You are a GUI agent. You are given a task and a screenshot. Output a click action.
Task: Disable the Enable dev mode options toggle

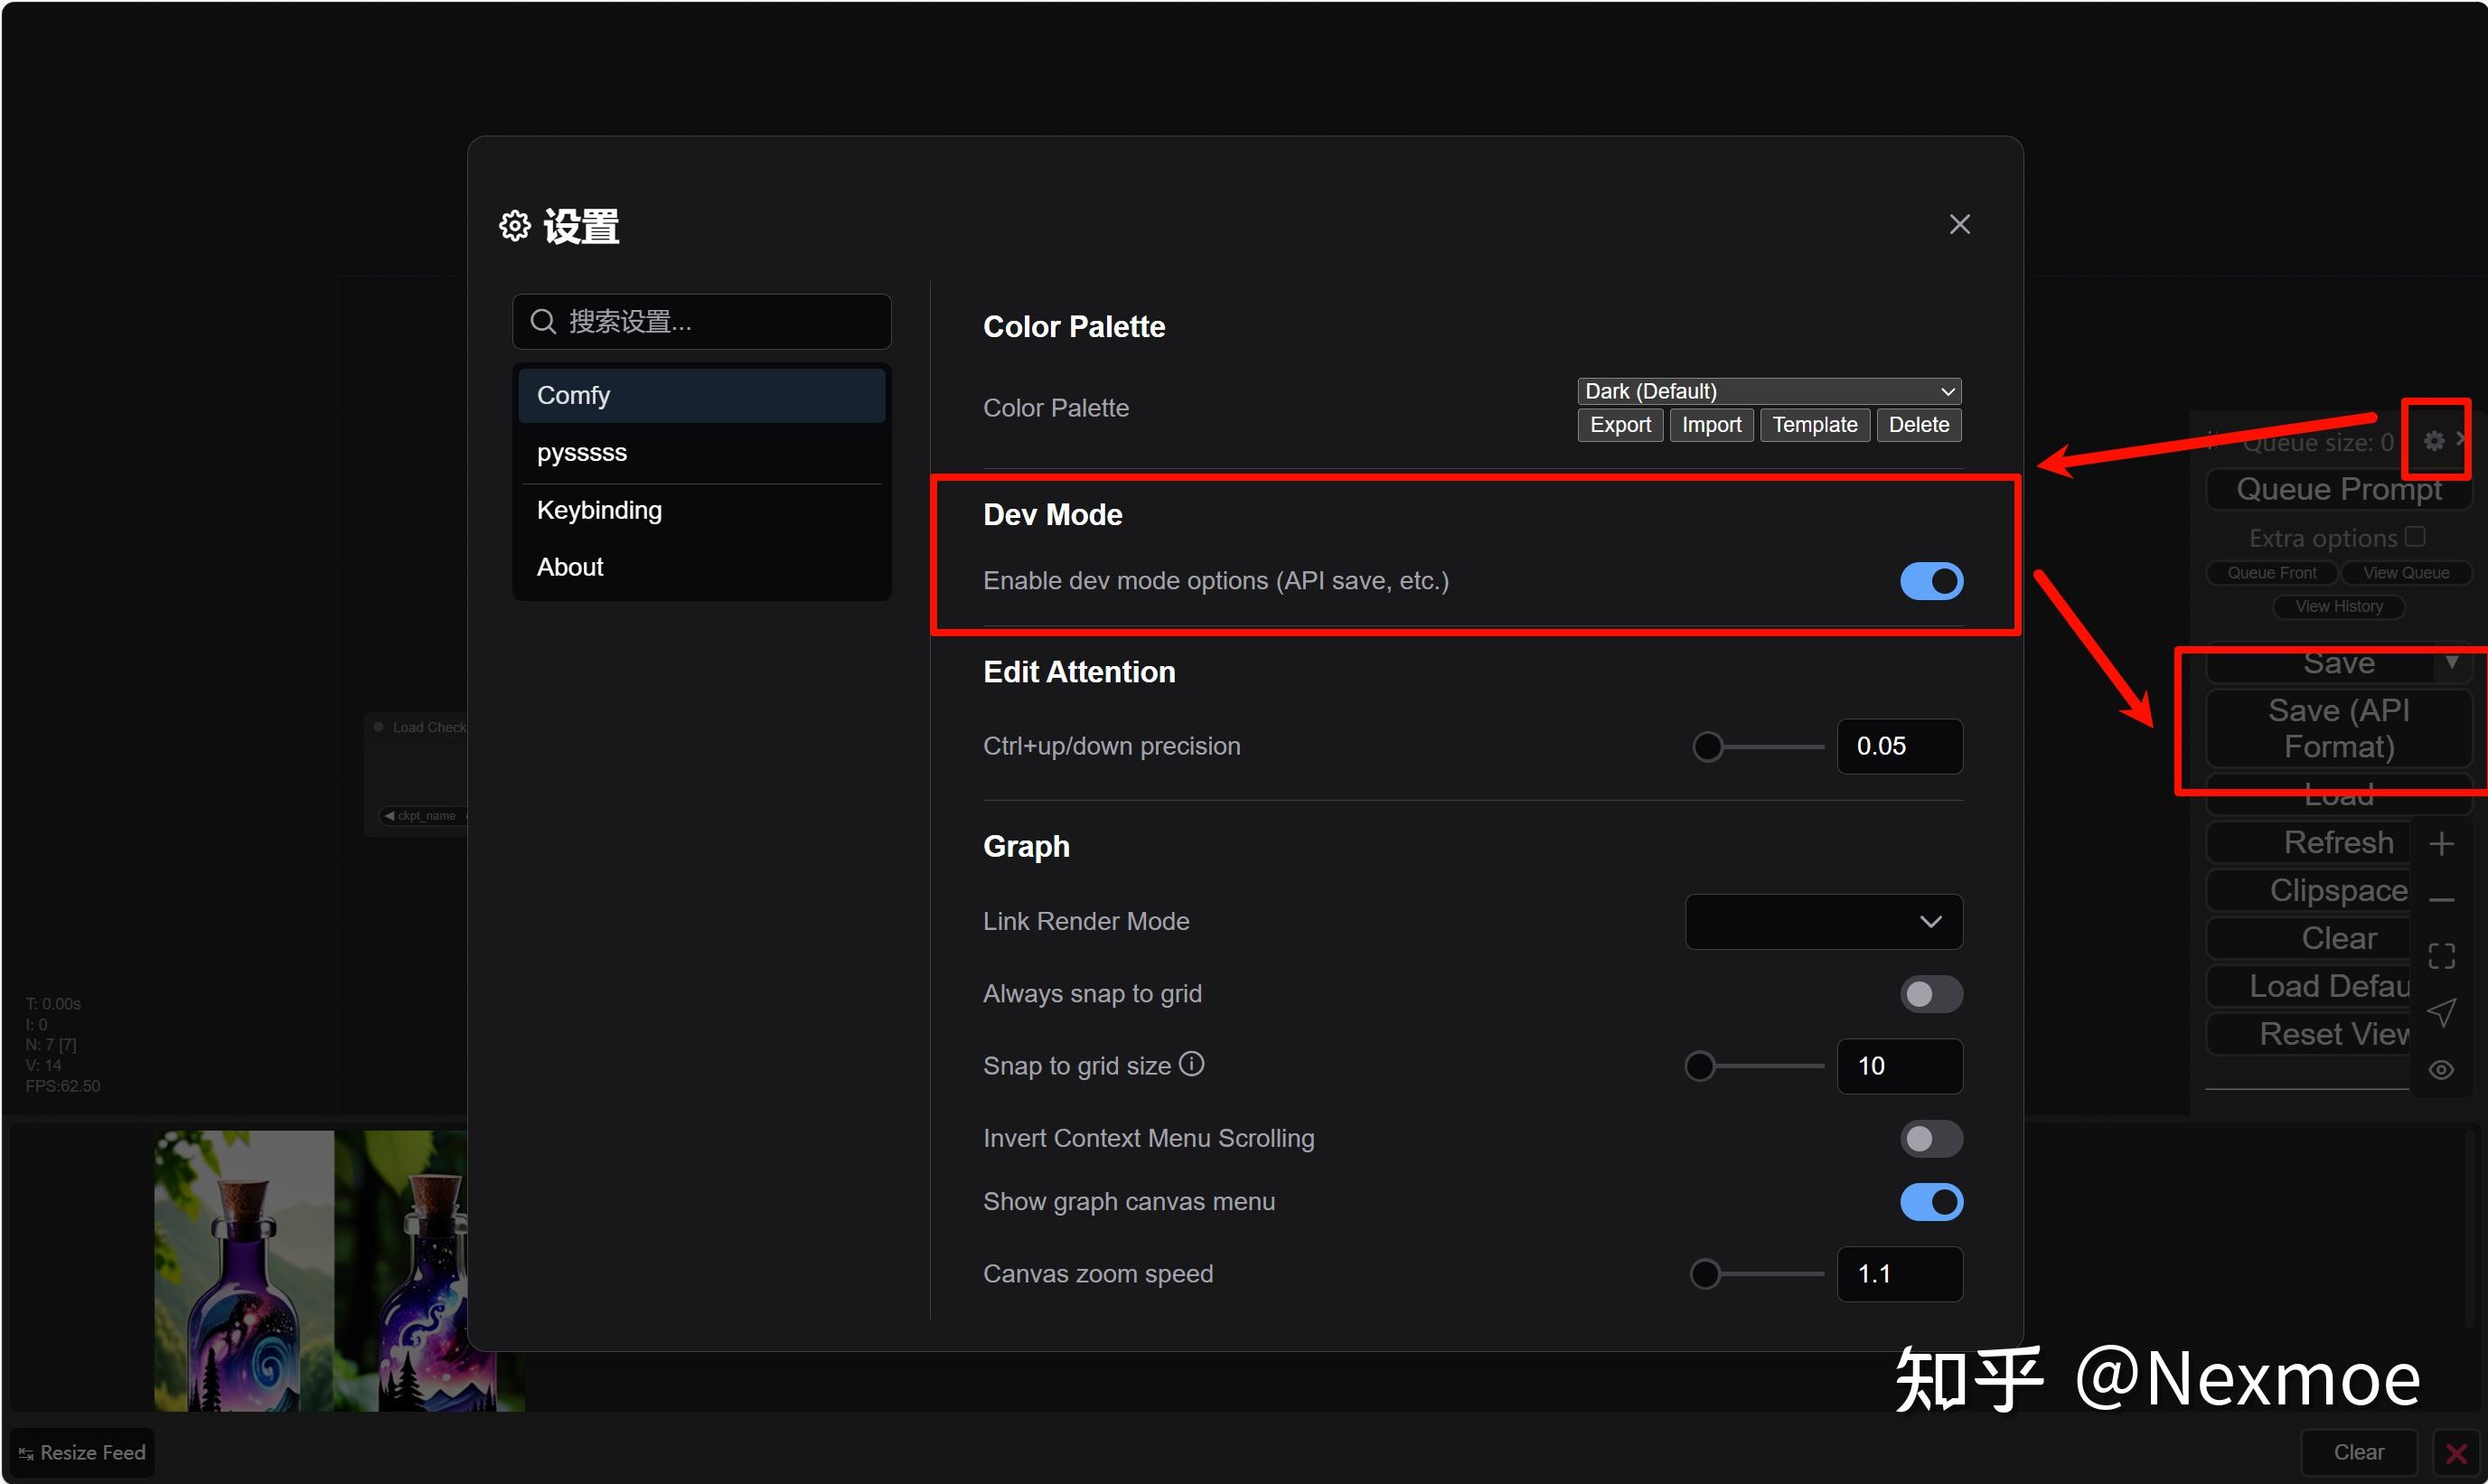pos(1930,581)
